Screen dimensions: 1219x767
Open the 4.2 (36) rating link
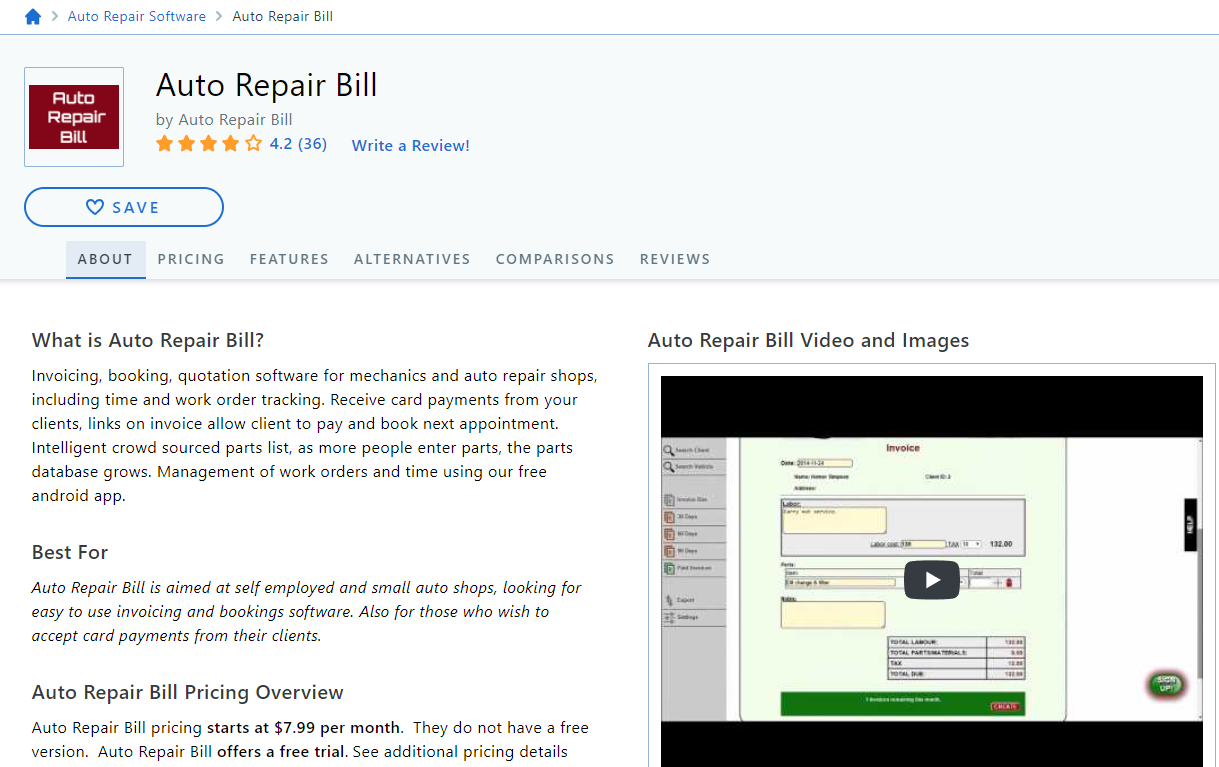pyautogui.click(x=298, y=144)
